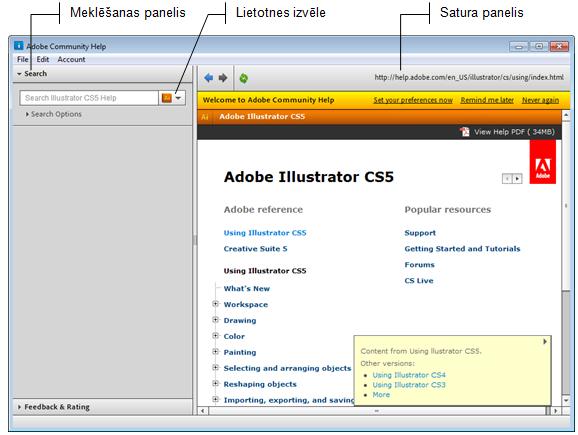
Task: Maximize the Adobe Community Help window
Action: coord(539,46)
